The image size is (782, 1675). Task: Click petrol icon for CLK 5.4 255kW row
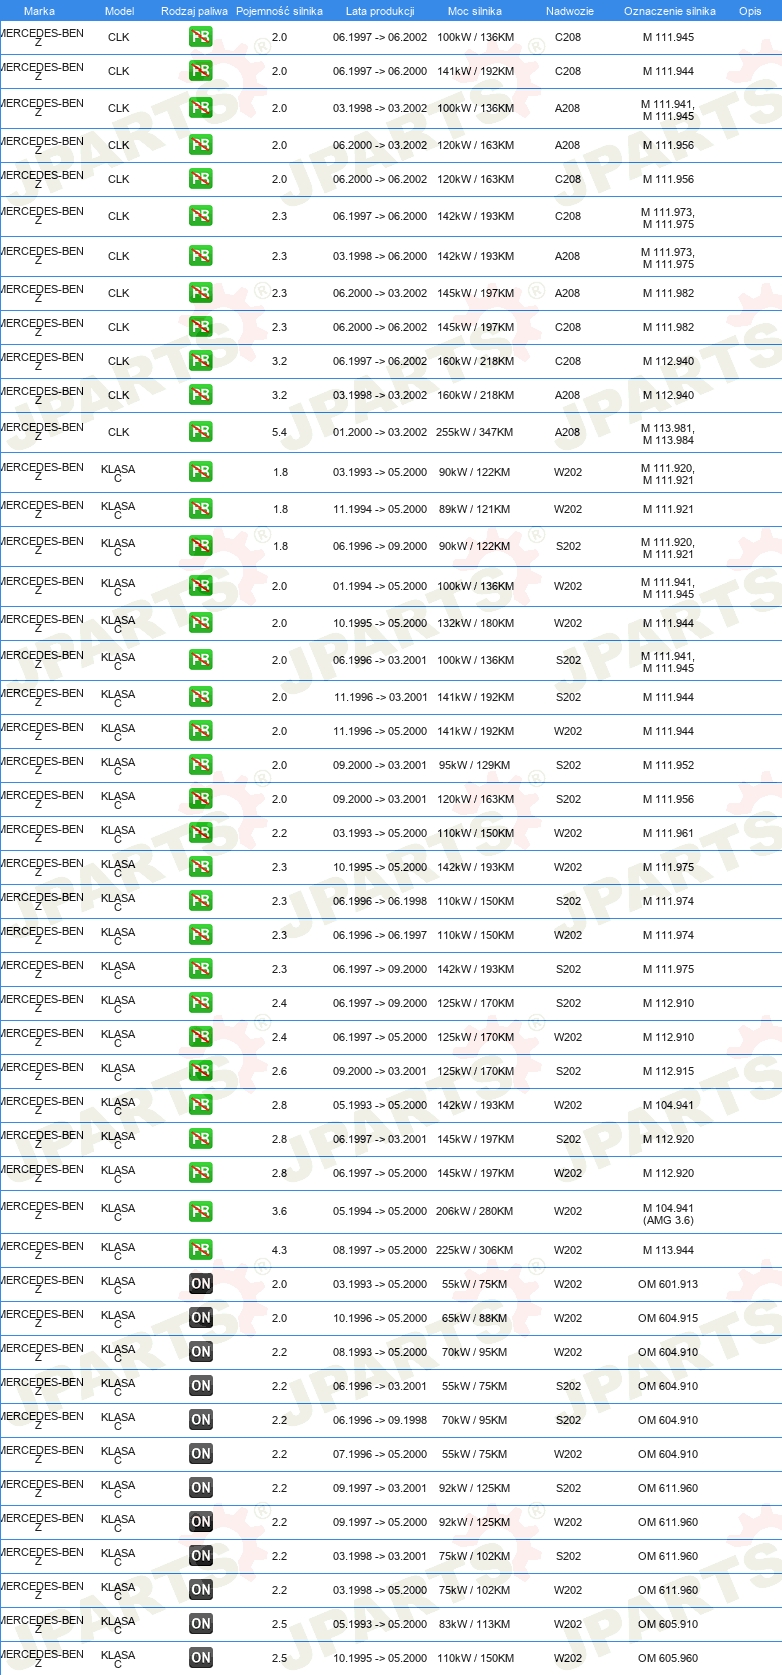coord(200,433)
